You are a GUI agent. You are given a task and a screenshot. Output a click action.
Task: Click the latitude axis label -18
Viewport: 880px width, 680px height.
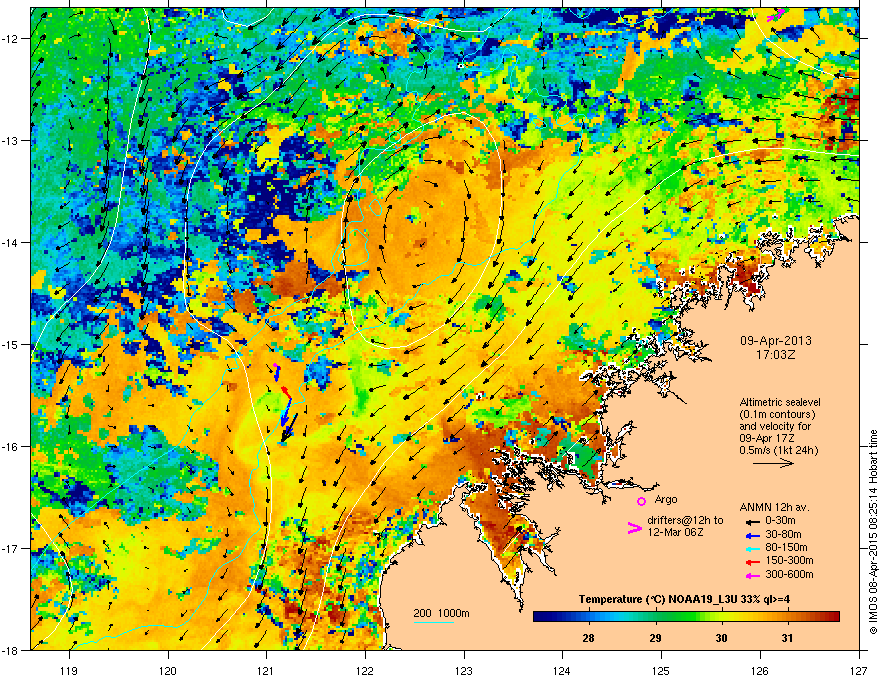click(x=10, y=650)
